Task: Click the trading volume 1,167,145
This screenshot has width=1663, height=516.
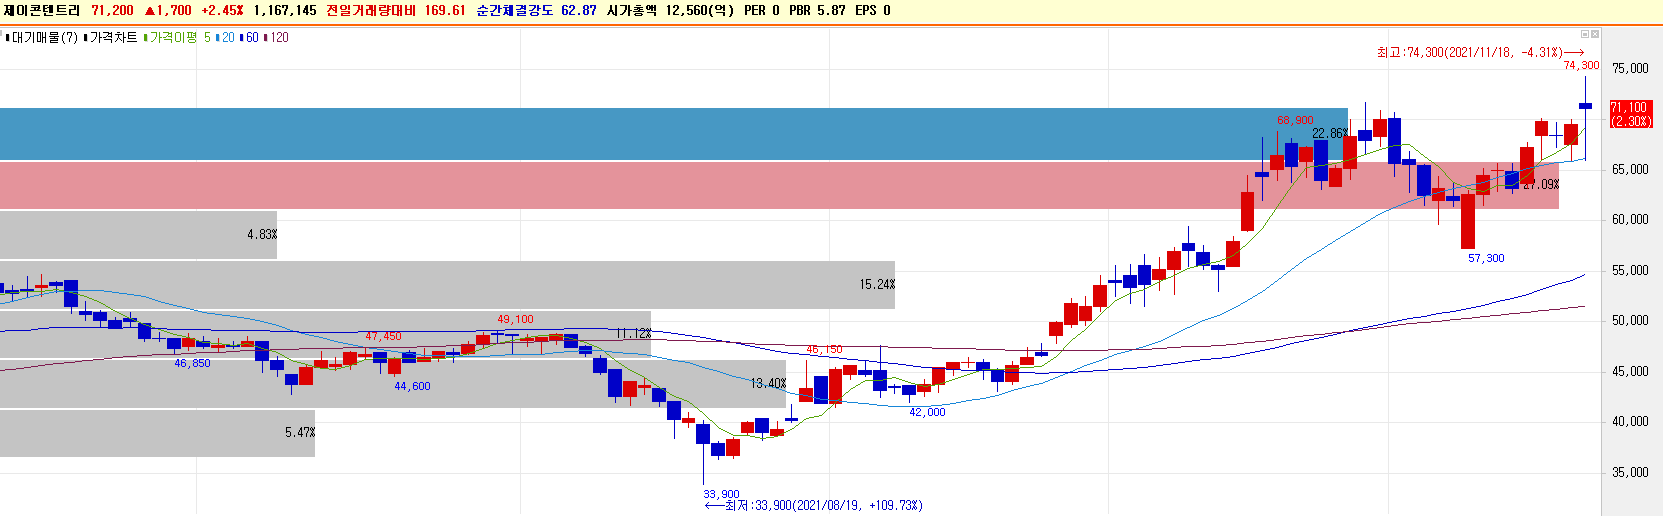Action: 285,10
